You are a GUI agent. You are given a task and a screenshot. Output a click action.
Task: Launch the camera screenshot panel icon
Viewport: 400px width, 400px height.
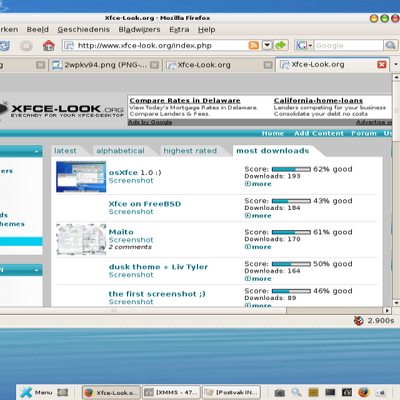coord(280,392)
